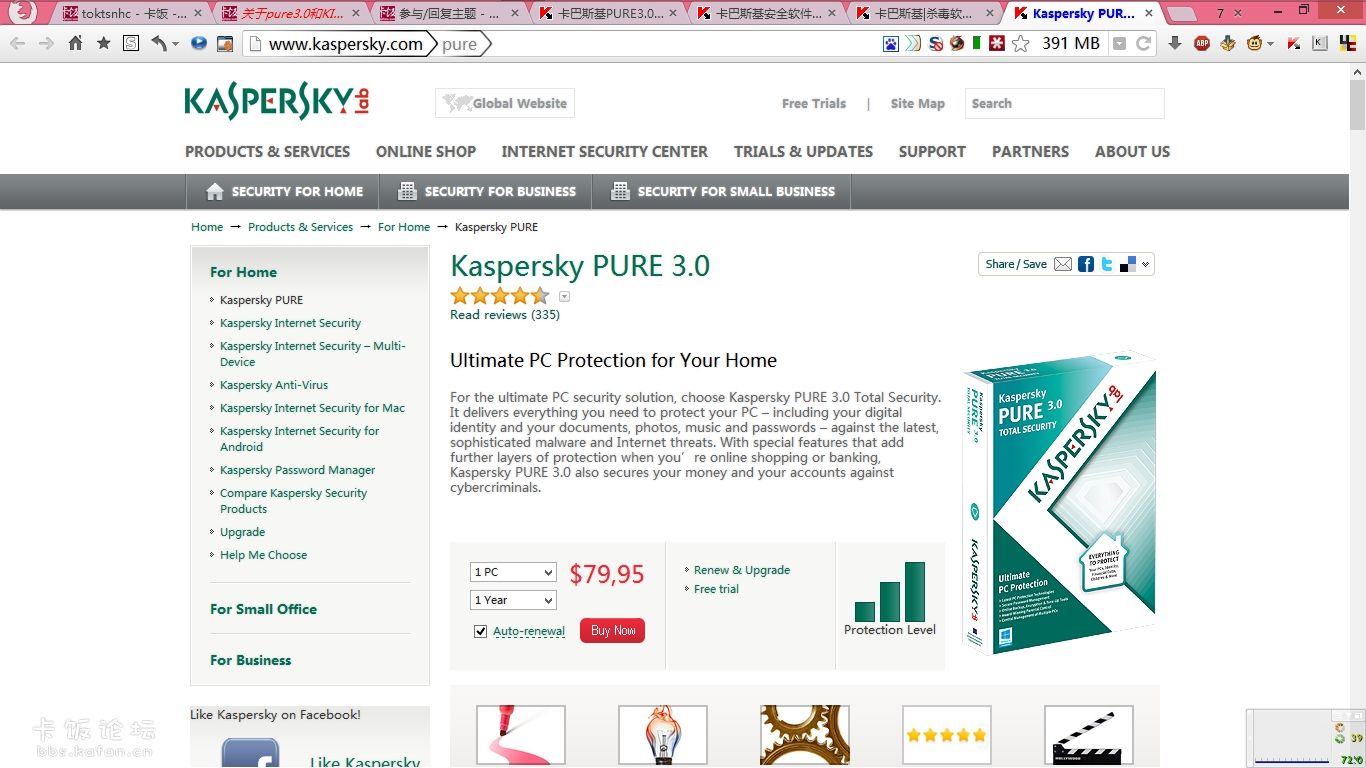Open the browser home page icon

click(75, 44)
